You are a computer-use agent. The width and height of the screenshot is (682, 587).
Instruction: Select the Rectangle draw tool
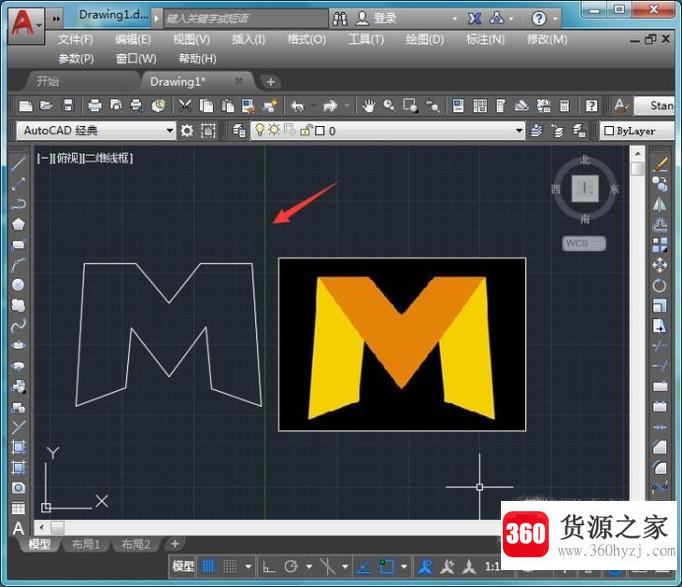point(18,244)
